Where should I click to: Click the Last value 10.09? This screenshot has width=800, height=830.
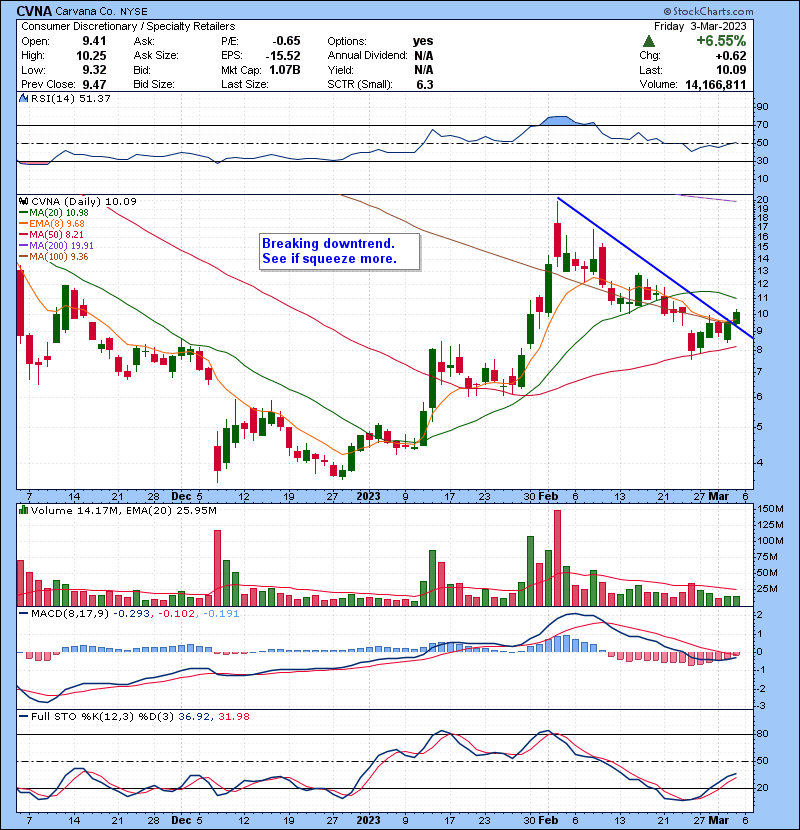(x=731, y=70)
